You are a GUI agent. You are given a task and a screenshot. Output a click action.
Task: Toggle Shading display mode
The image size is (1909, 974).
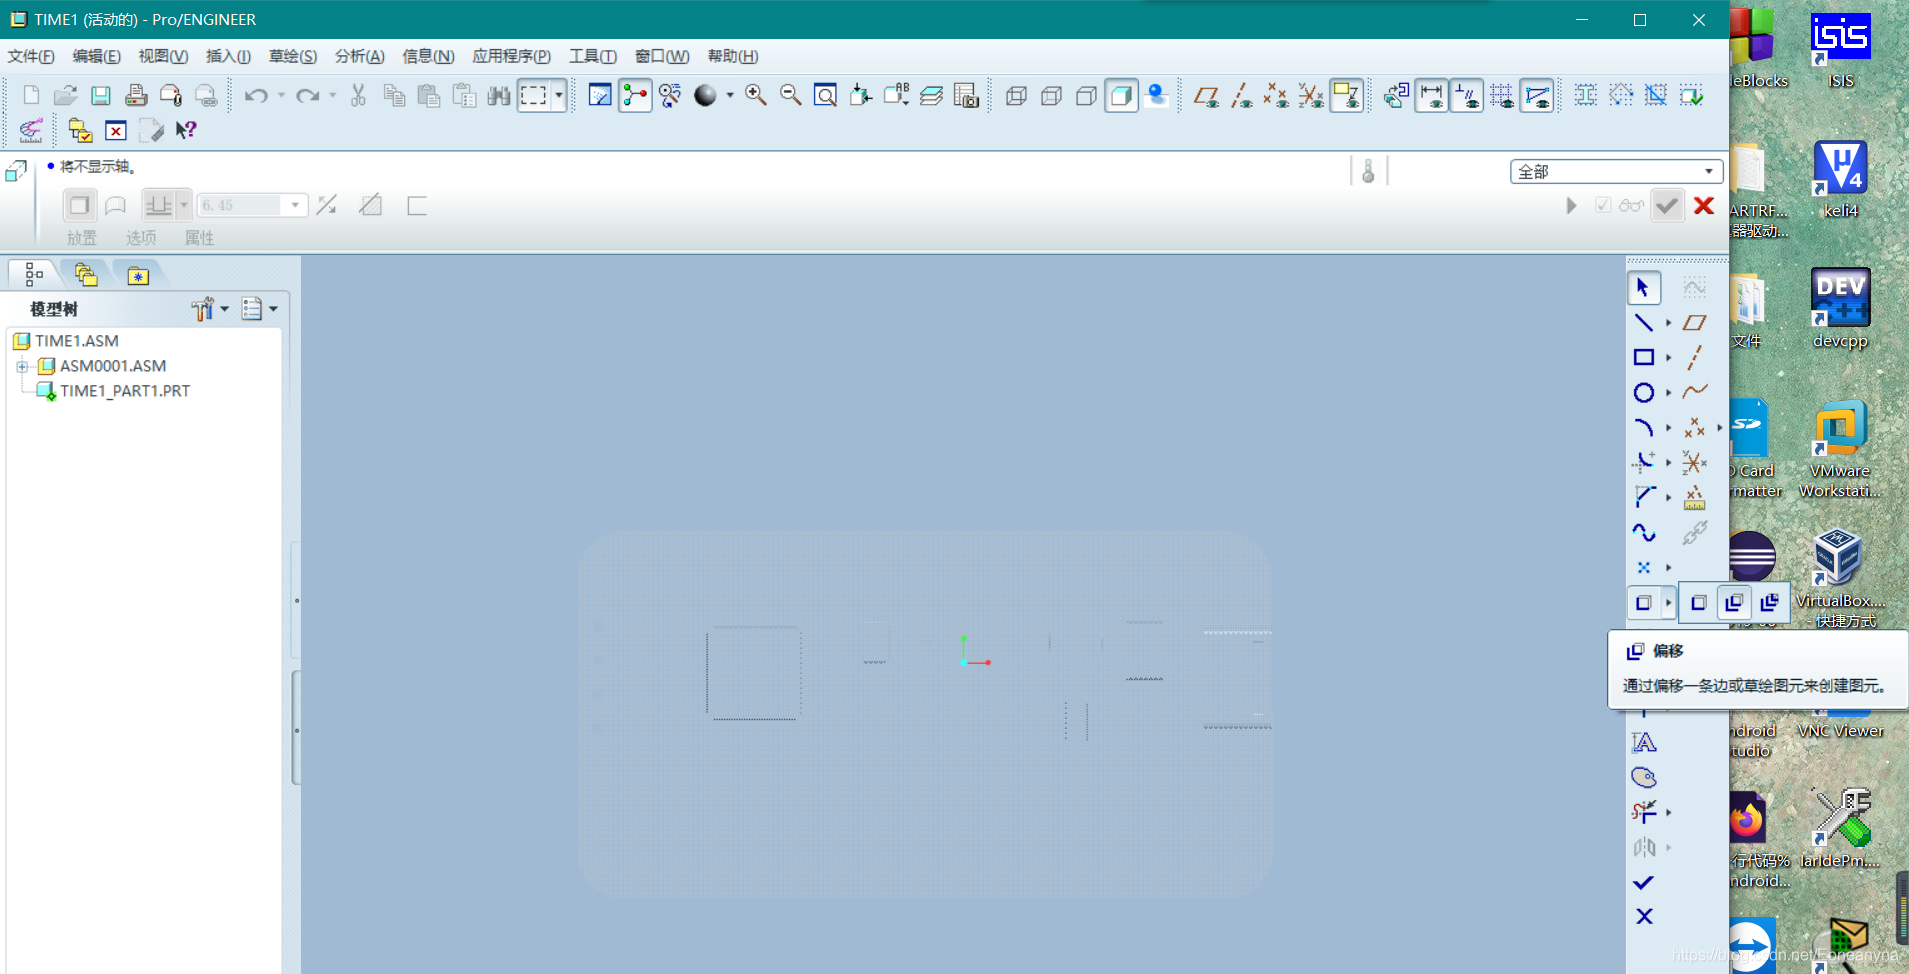click(x=1121, y=95)
